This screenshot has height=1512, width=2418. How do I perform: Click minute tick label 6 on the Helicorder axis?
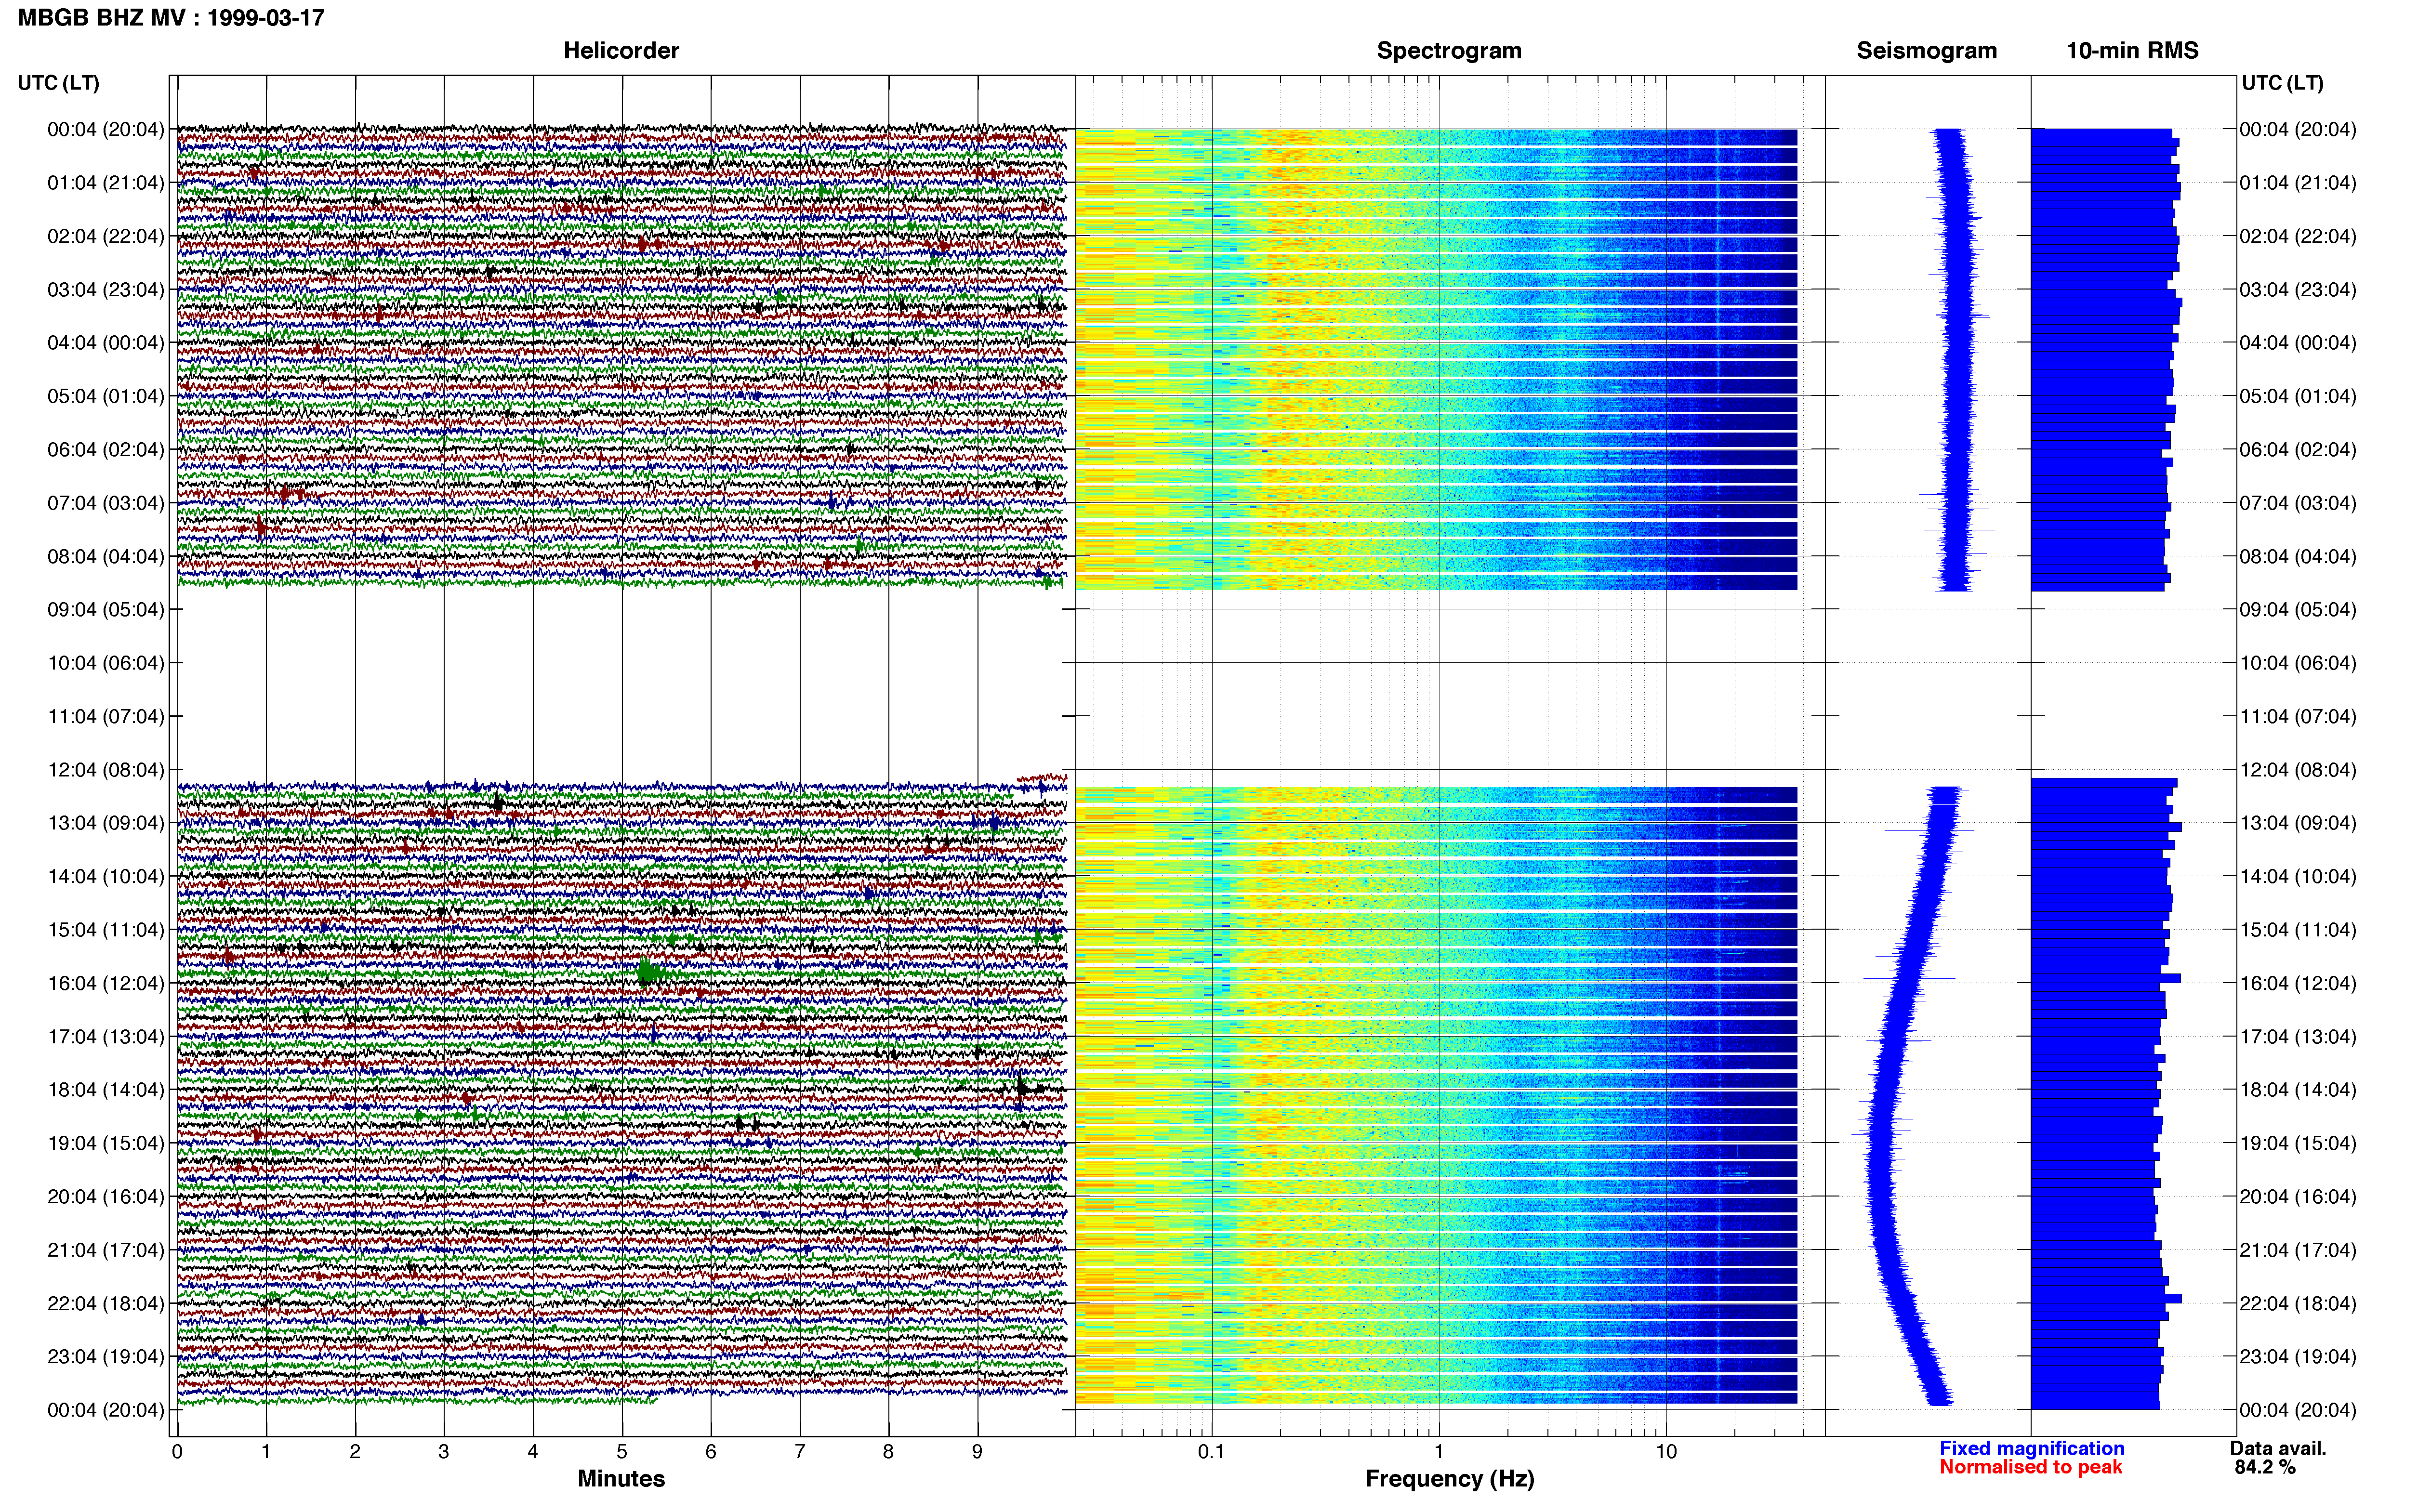[711, 1451]
